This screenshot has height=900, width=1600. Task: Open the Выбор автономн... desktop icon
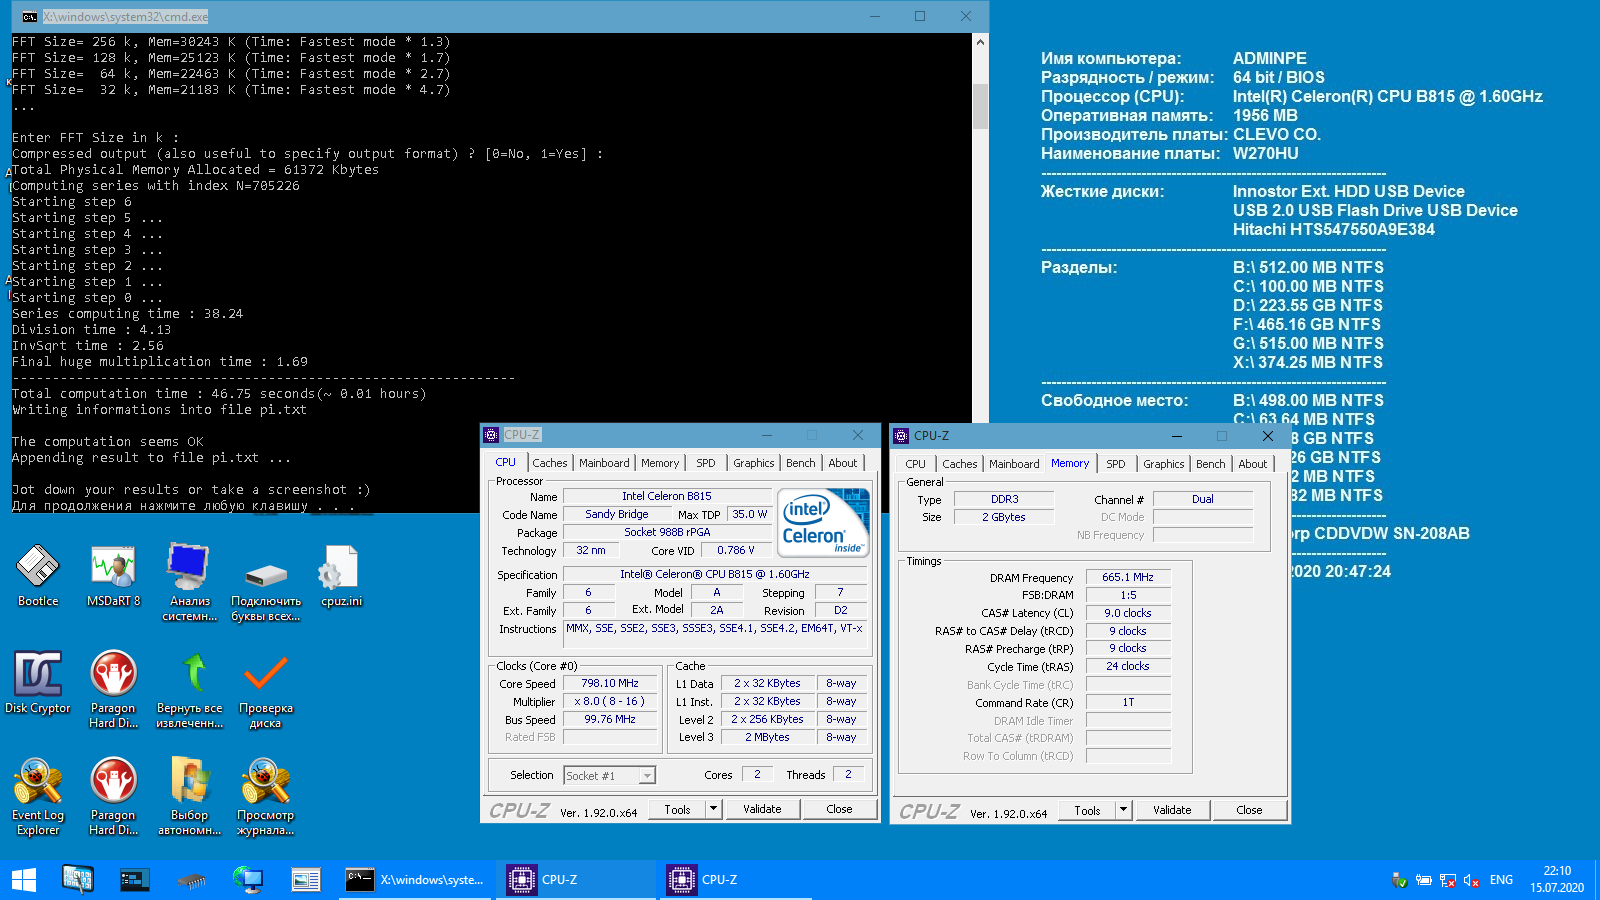point(190,796)
